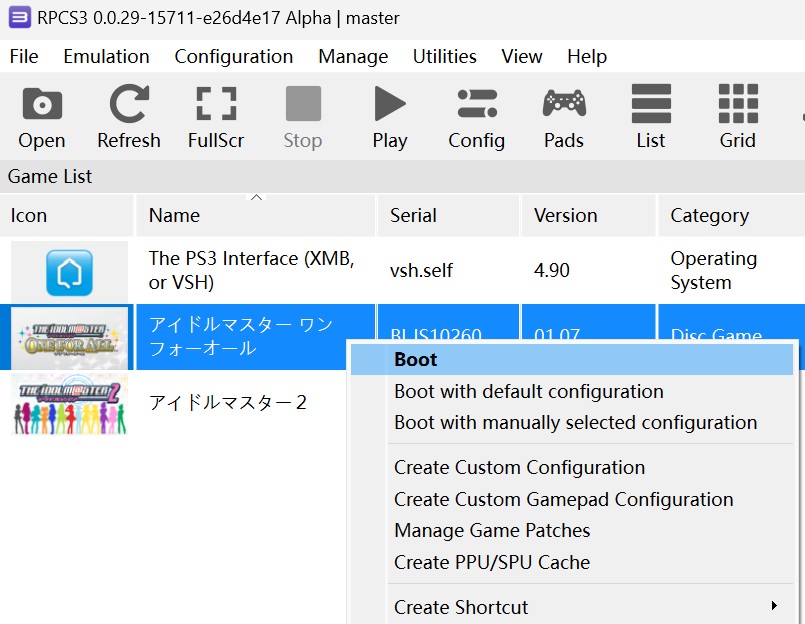The width and height of the screenshot is (805, 624).
Task: Select Create PPU/SPU Cache
Action: [x=572, y=562]
